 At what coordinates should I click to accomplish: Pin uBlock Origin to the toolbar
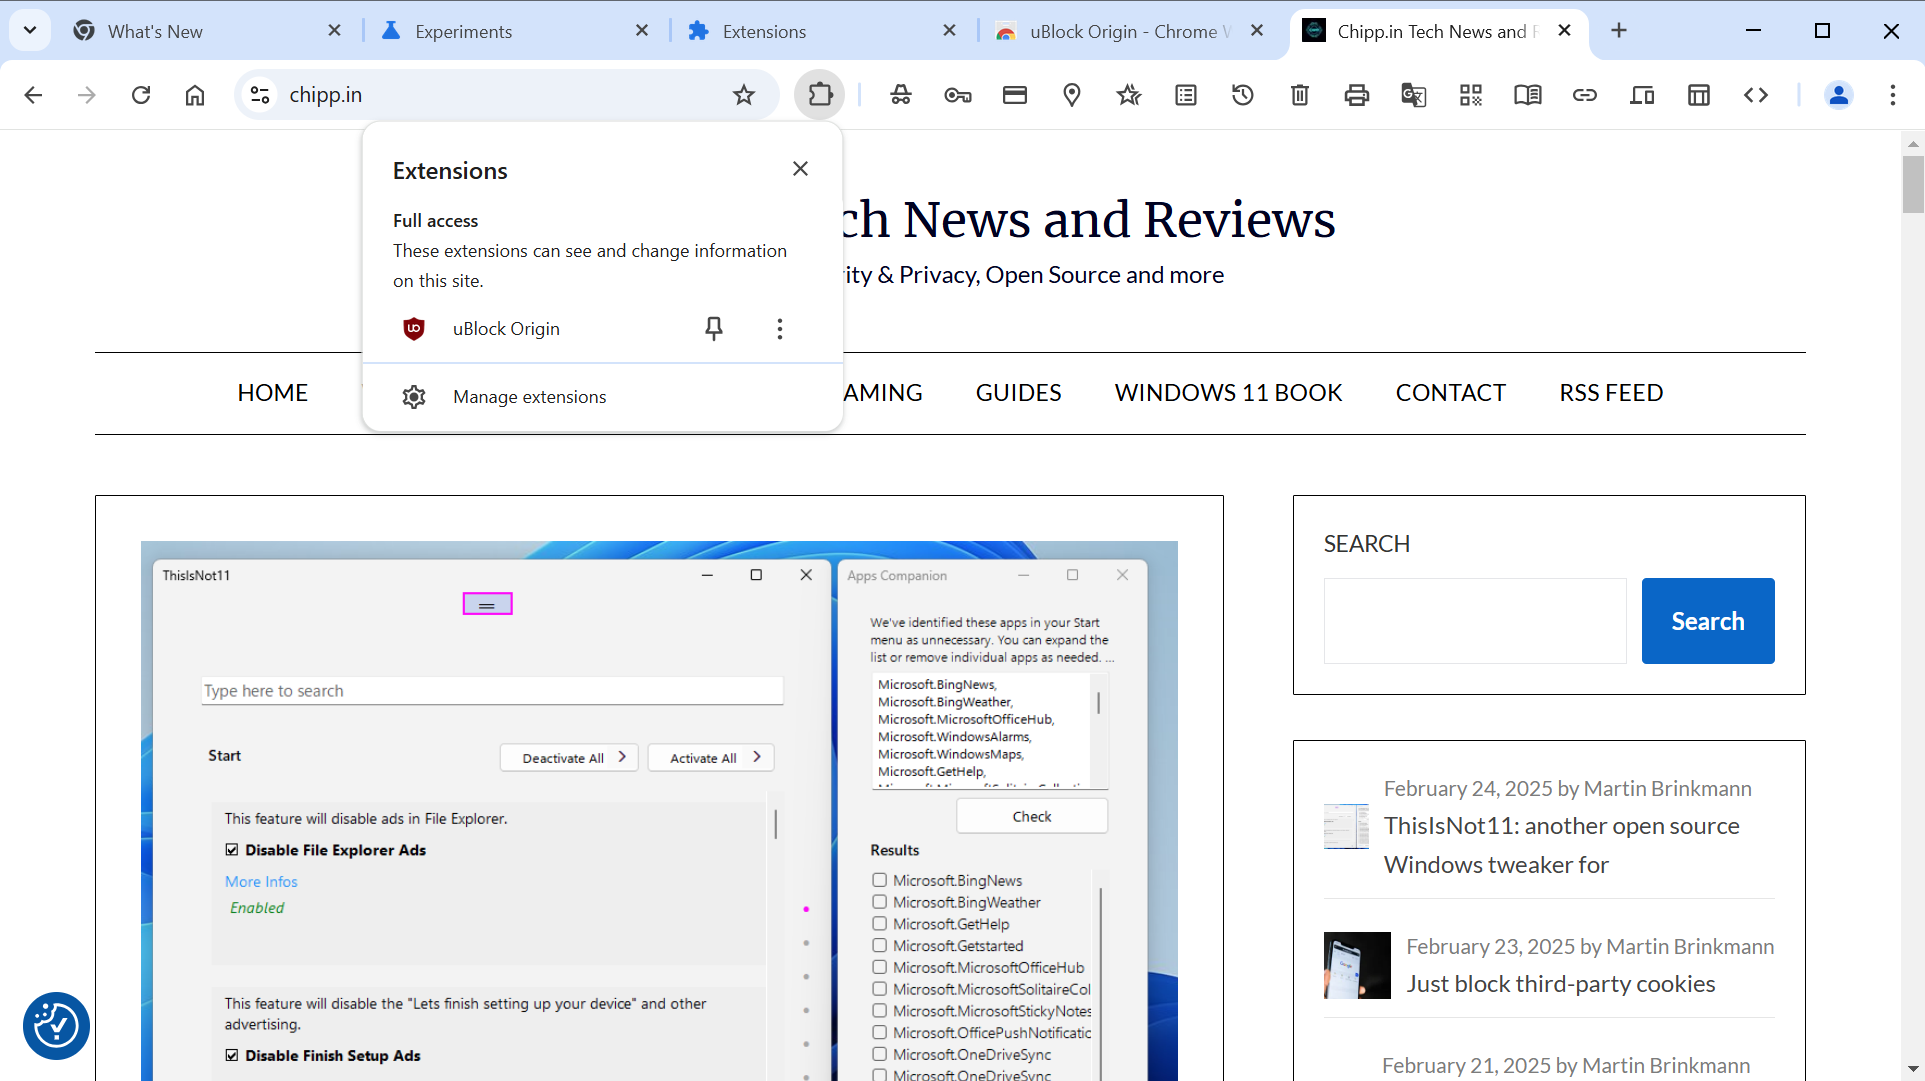[713, 328]
